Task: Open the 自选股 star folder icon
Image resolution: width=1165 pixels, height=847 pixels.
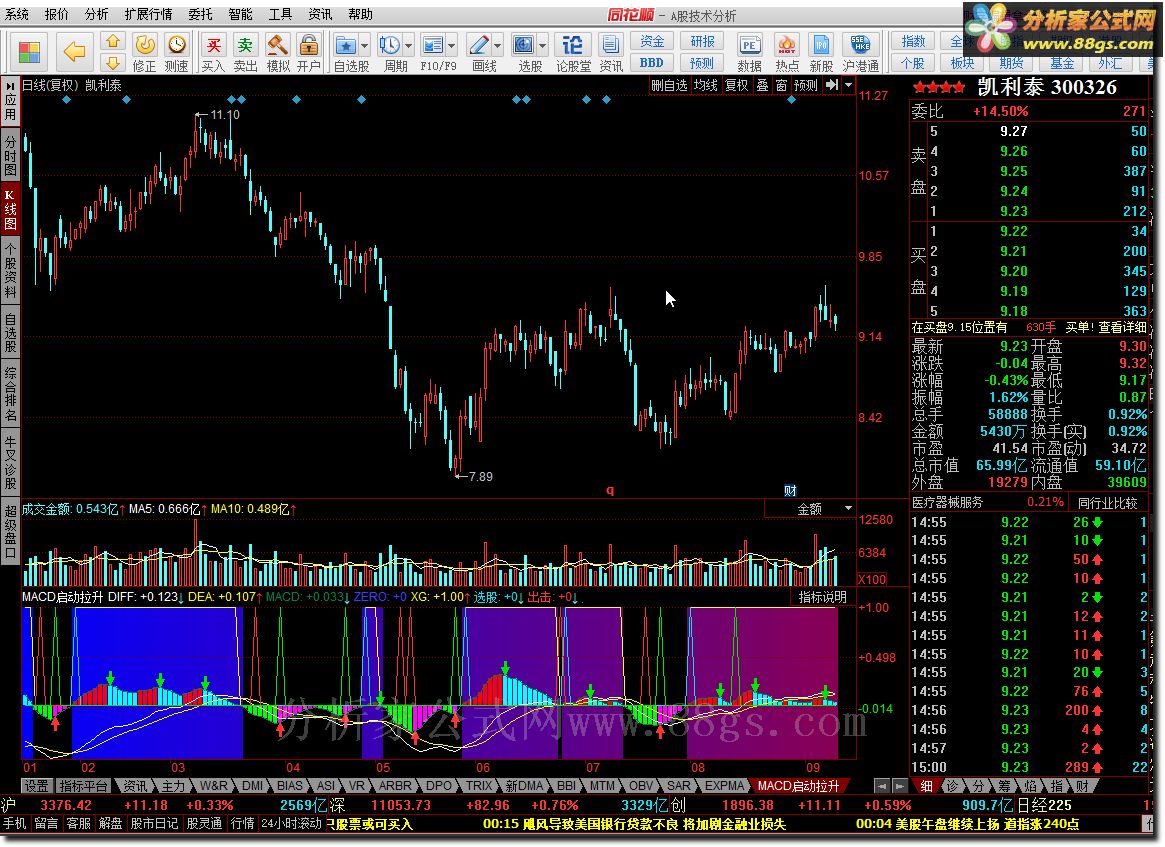Action: [345, 45]
